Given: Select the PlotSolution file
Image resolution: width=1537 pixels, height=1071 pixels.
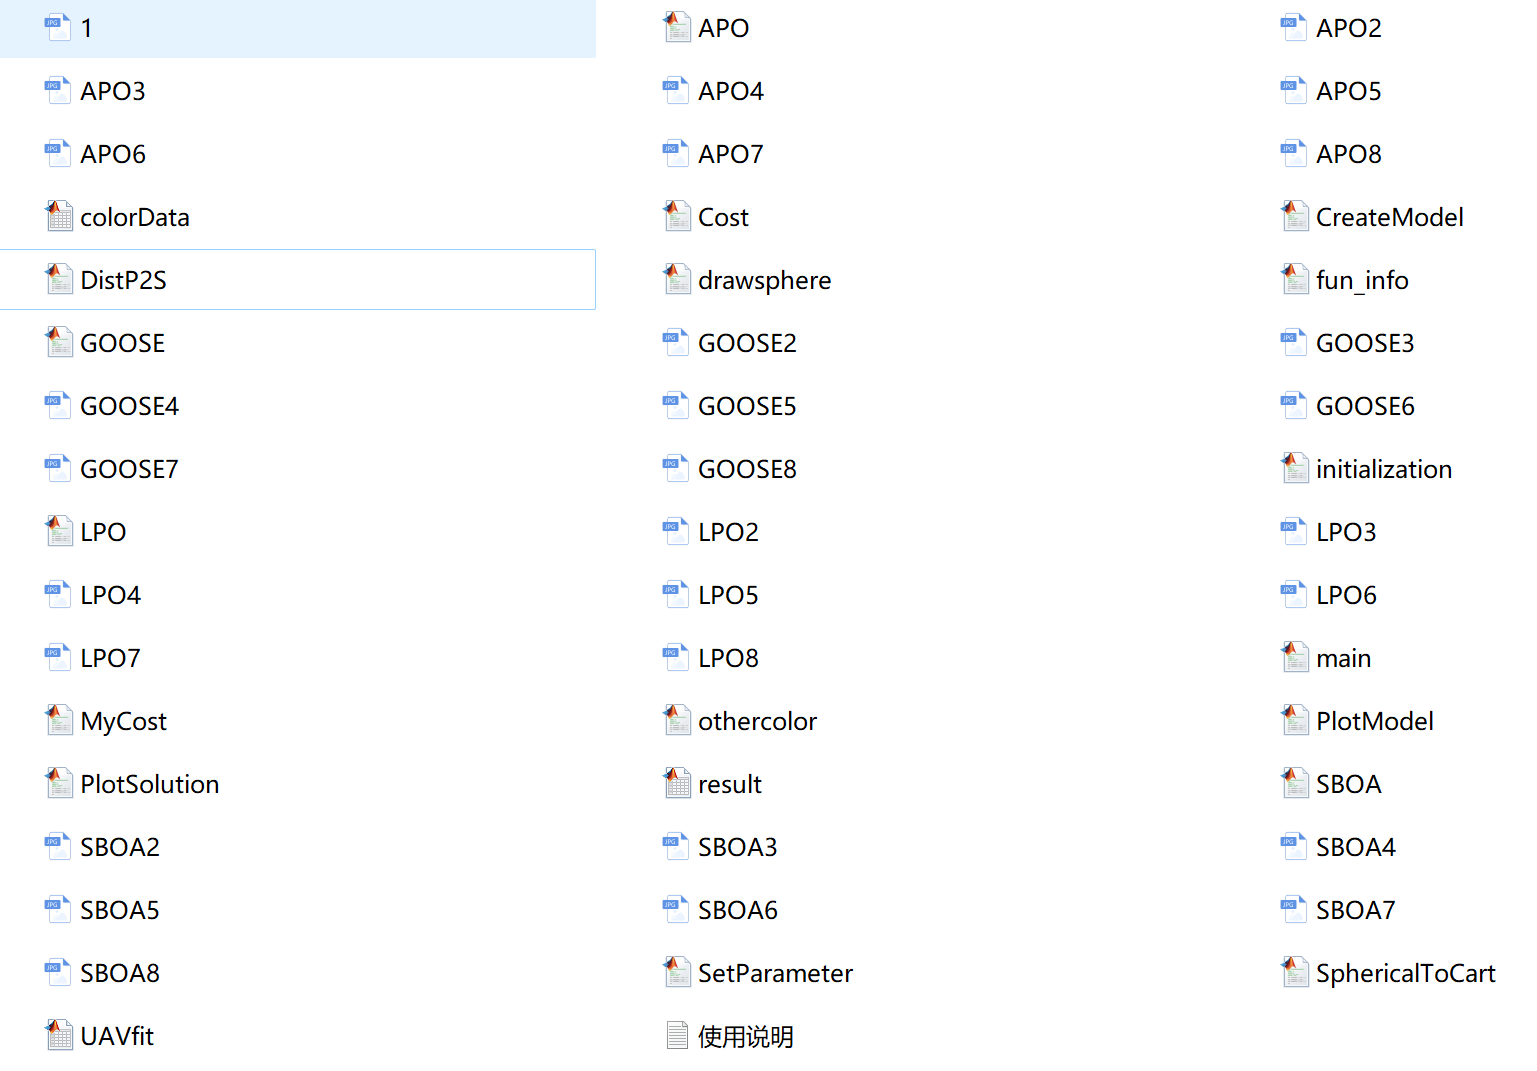Looking at the screenshot, I should [149, 784].
